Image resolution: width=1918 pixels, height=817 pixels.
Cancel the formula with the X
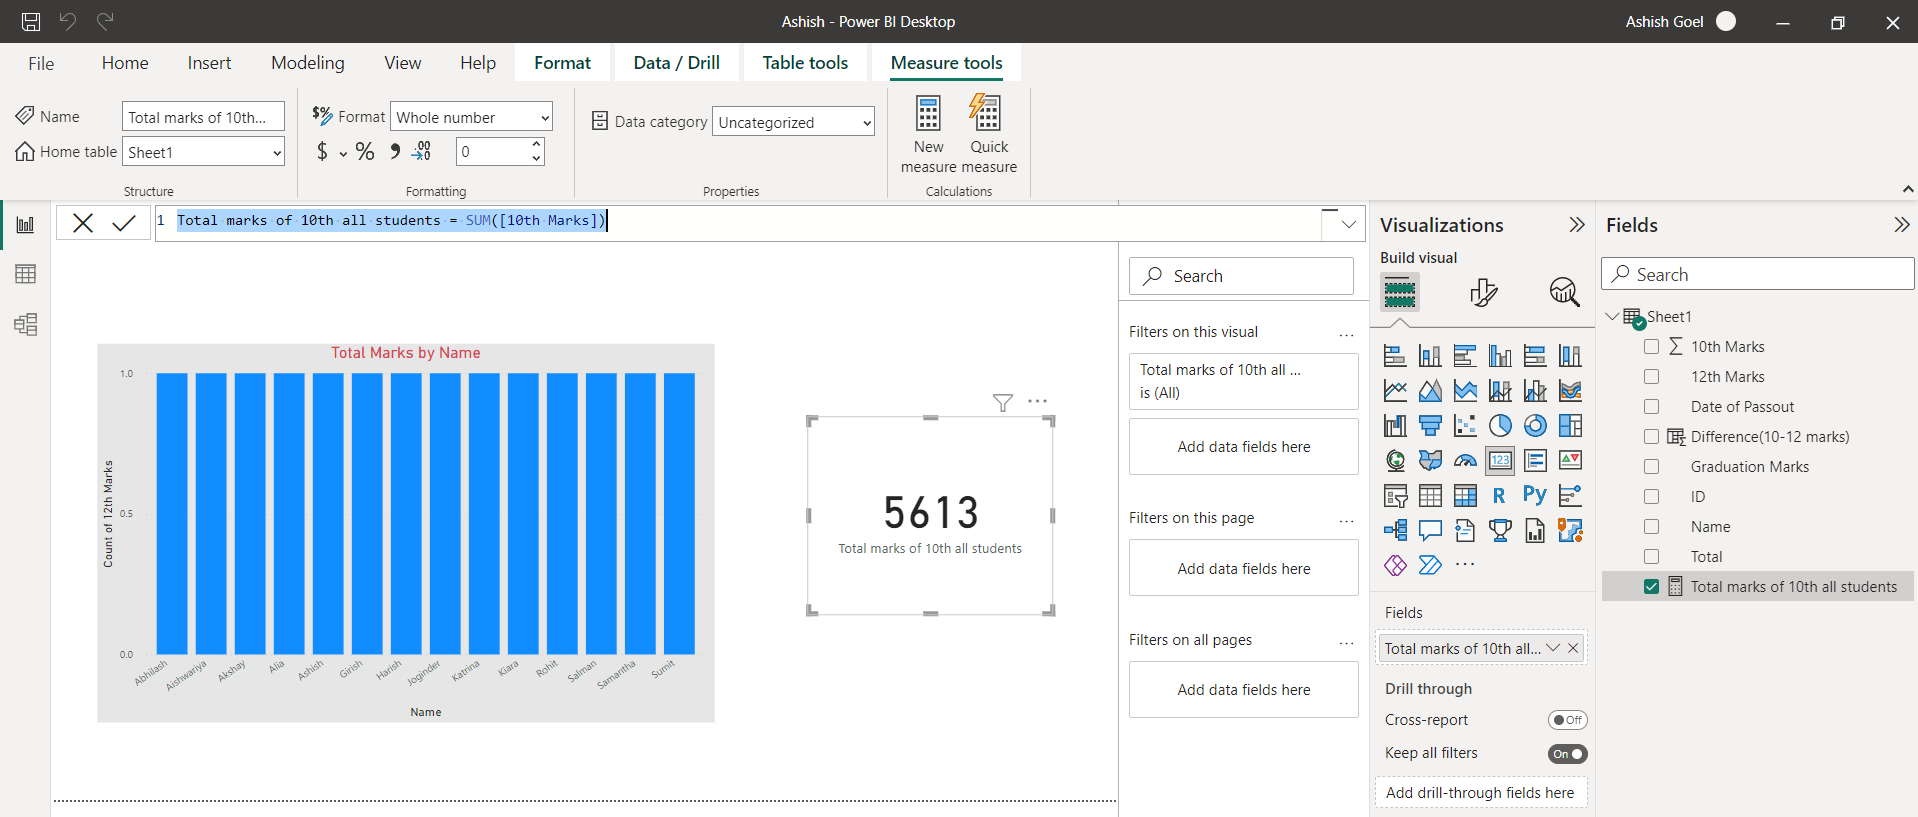point(83,223)
